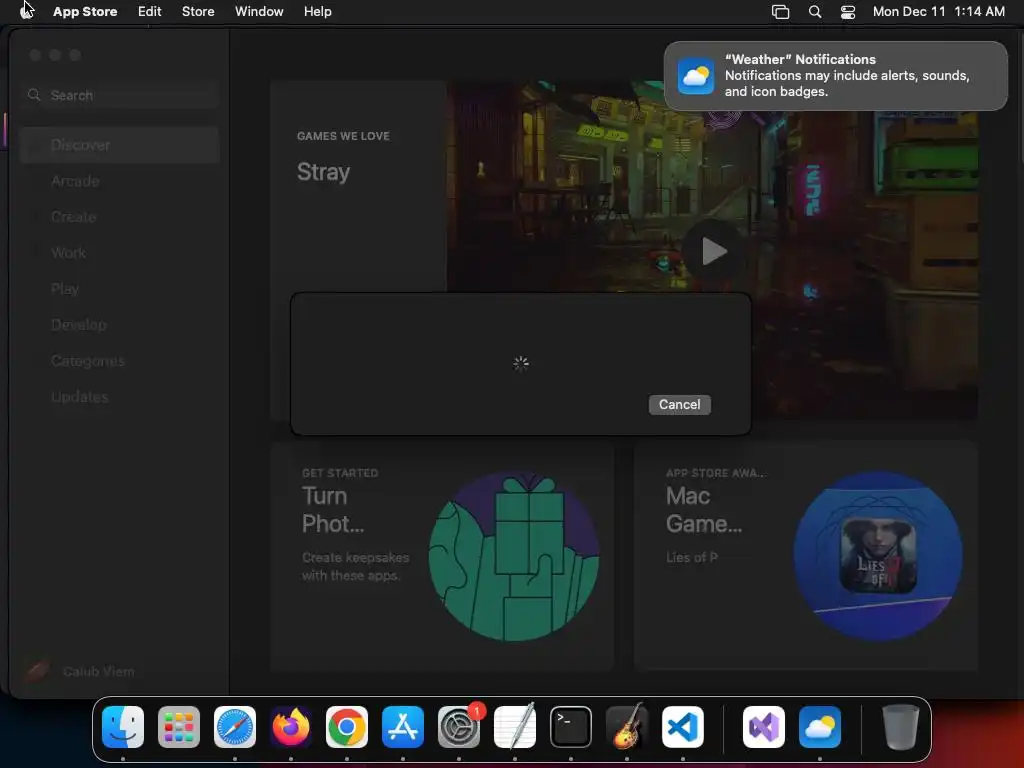Open Weather app from the dock
The height and width of the screenshot is (768, 1024).
820,727
